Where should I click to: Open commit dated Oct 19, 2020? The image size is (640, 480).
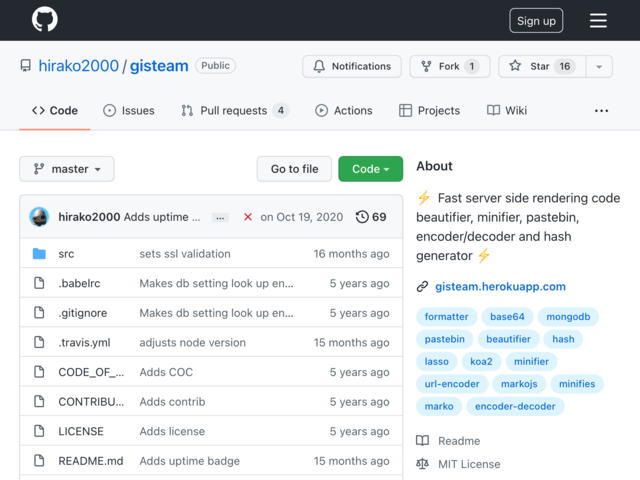click(302, 217)
